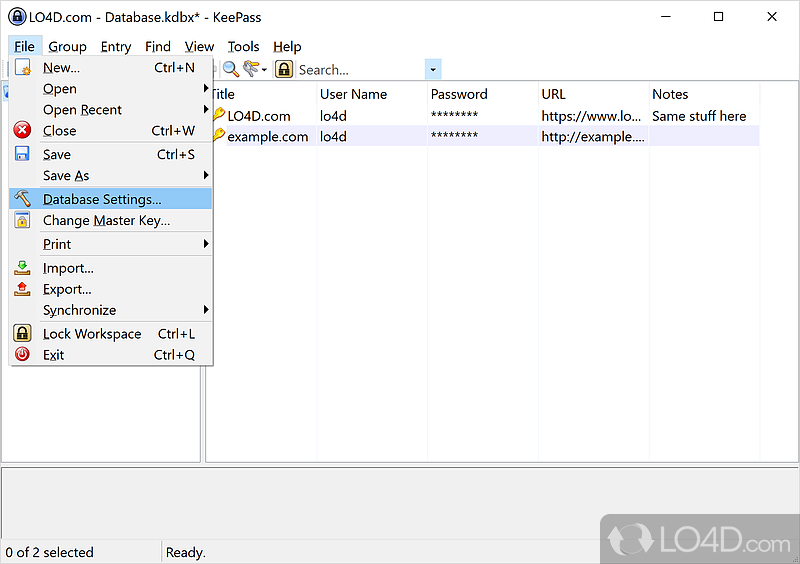Screen dimensions: 800x564
Task: Select the example.com entry row
Action: pyautogui.click(x=268, y=137)
